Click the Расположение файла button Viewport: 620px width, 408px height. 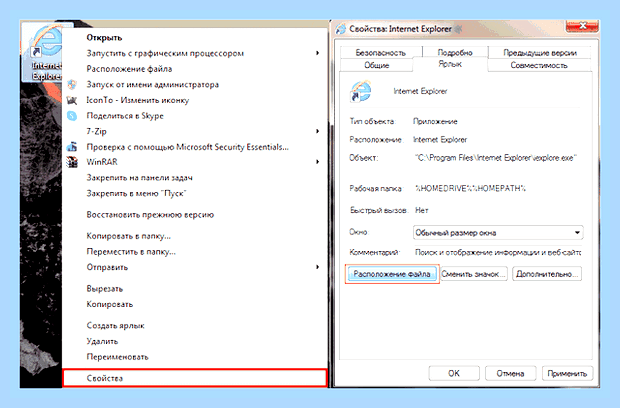point(392,274)
